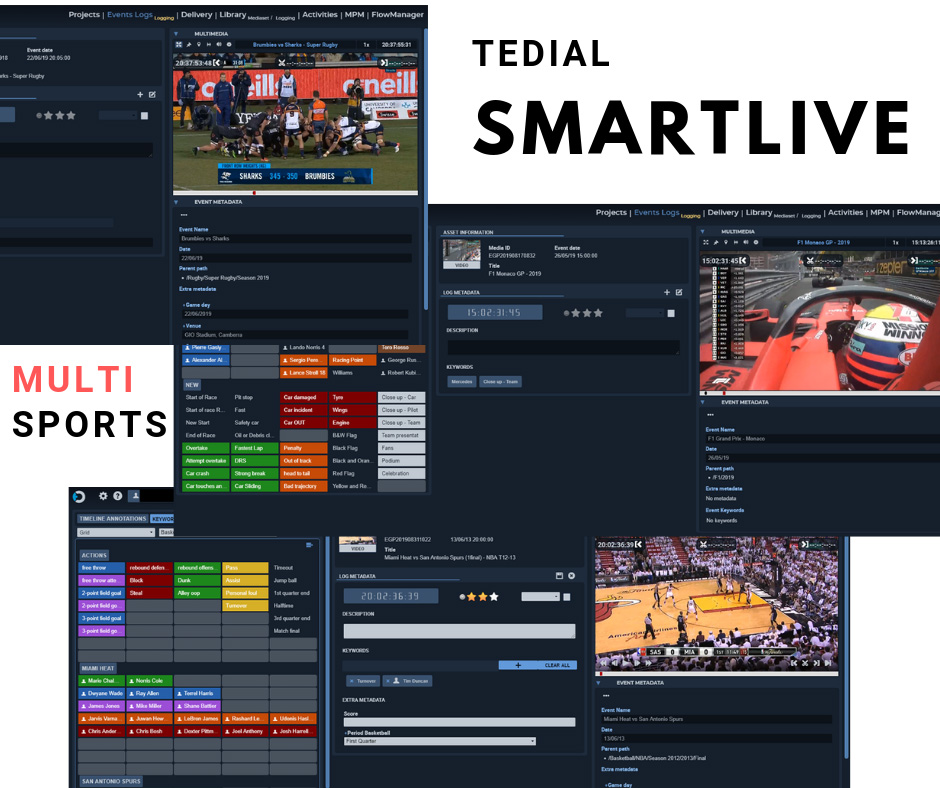Click the Score field in Extra Metadata
The width and height of the screenshot is (940, 788).
(459, 722)
